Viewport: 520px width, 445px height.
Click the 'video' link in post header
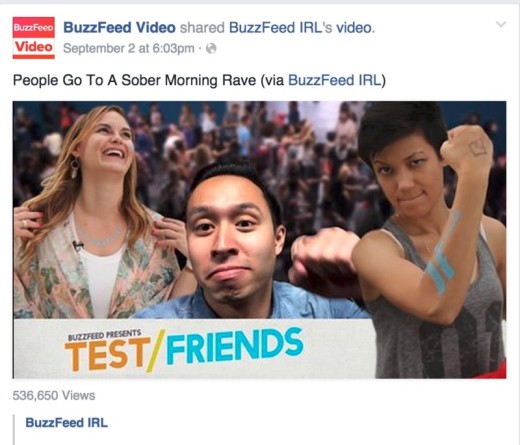(x=354, y=28)
